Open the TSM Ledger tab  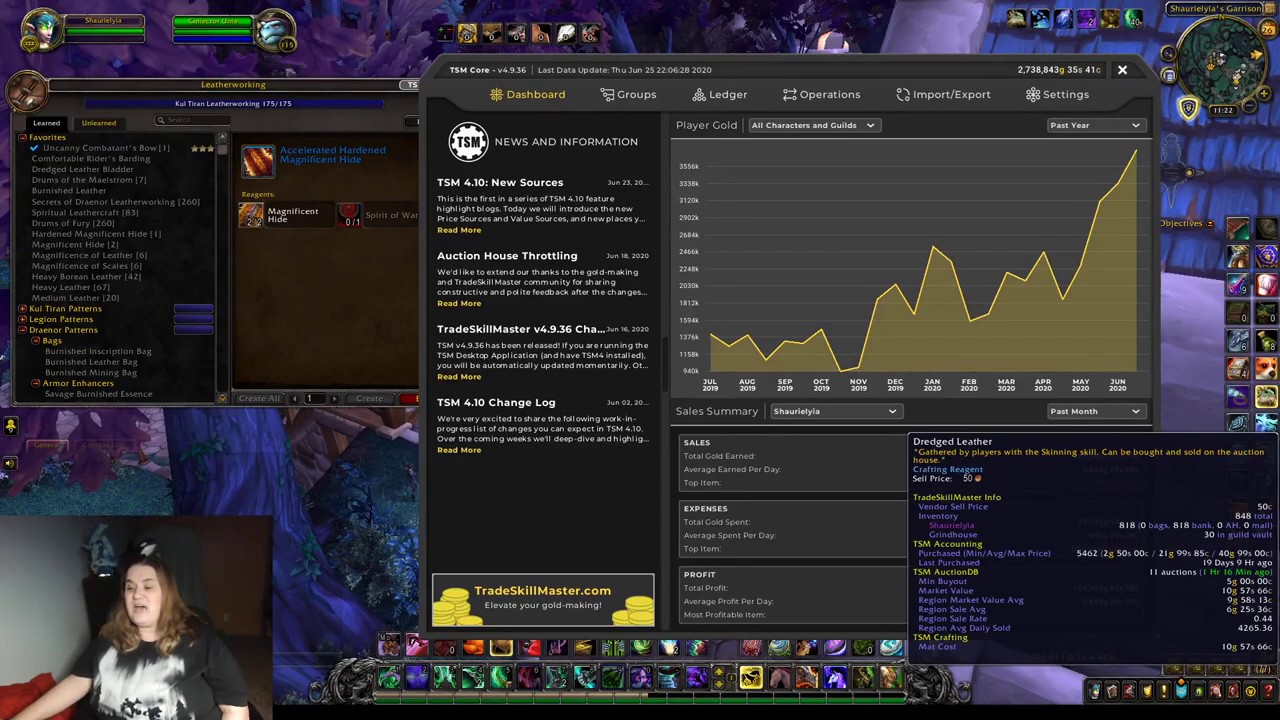pyautogui.click(x=719, y=94)
